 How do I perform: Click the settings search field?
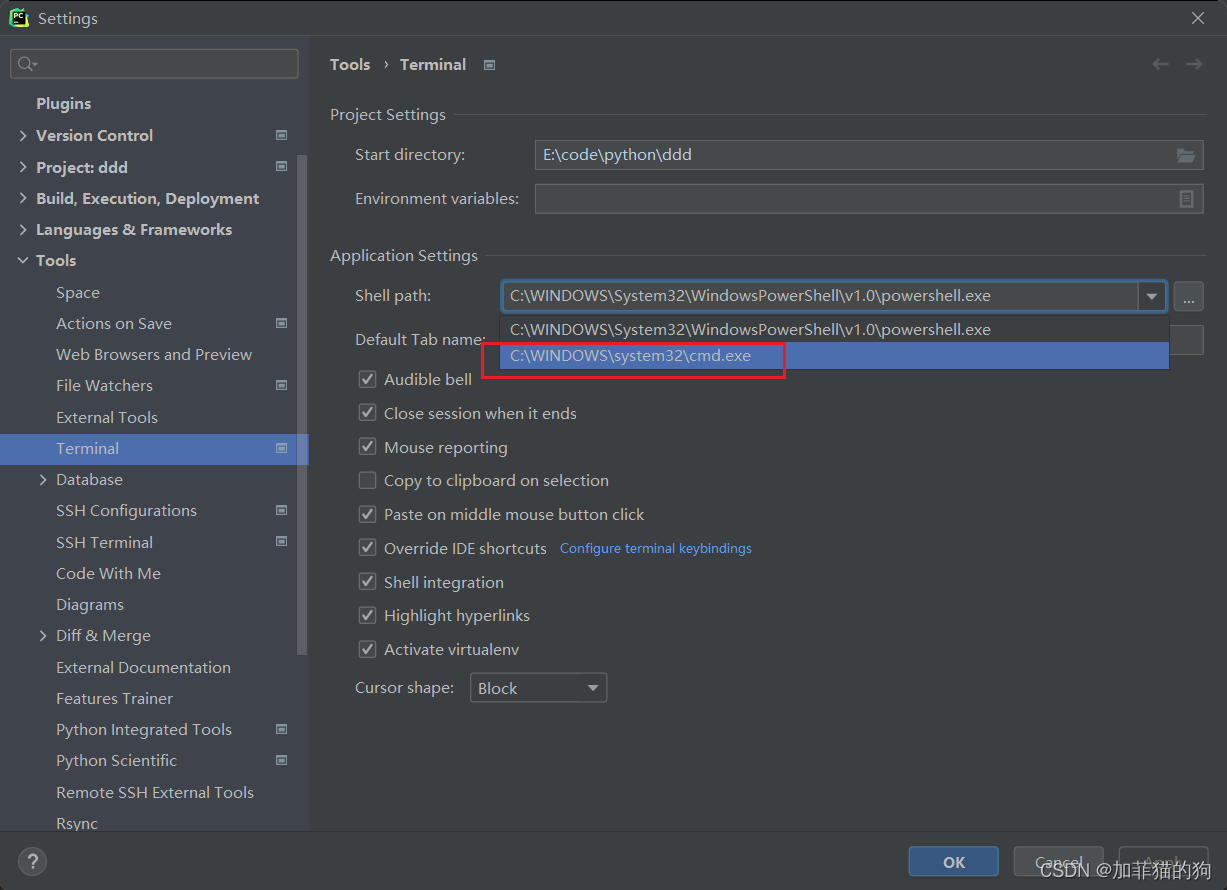click(x=154, y=64)
